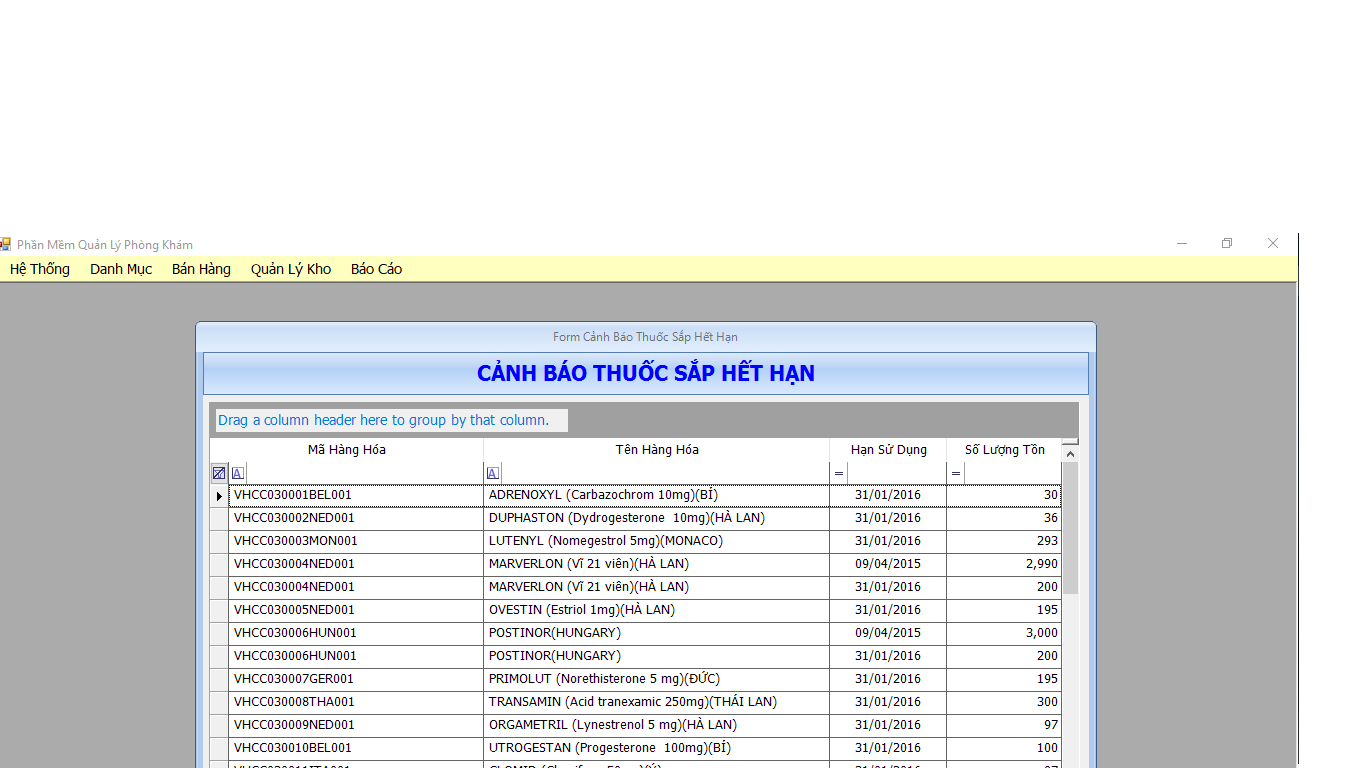Image resolution: width=1365 pixels, height=768 pixels.
Task: Sort by the Tên Hàng Hóa column header
Action: click(x=657, y=450)
